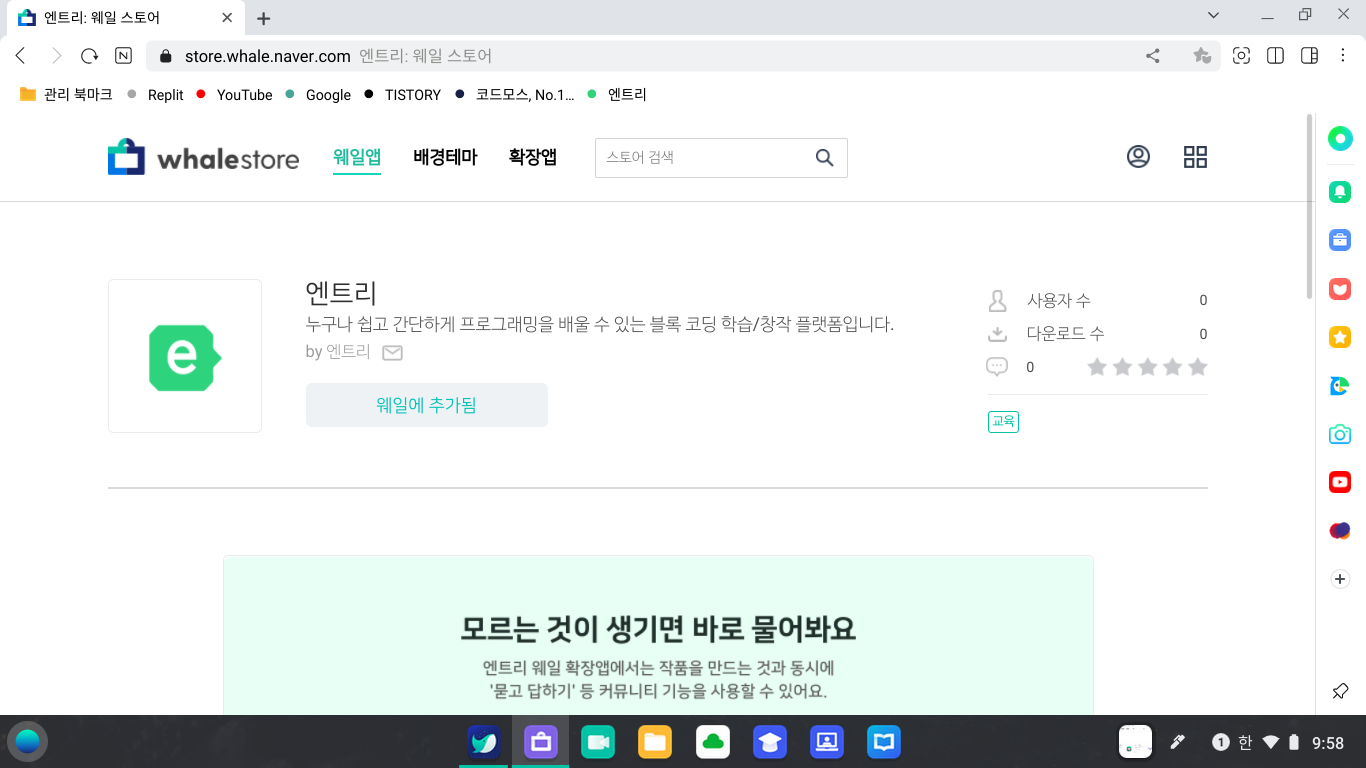Open the grid apps menu icon
The image size is (1366, 768).
1195,157
